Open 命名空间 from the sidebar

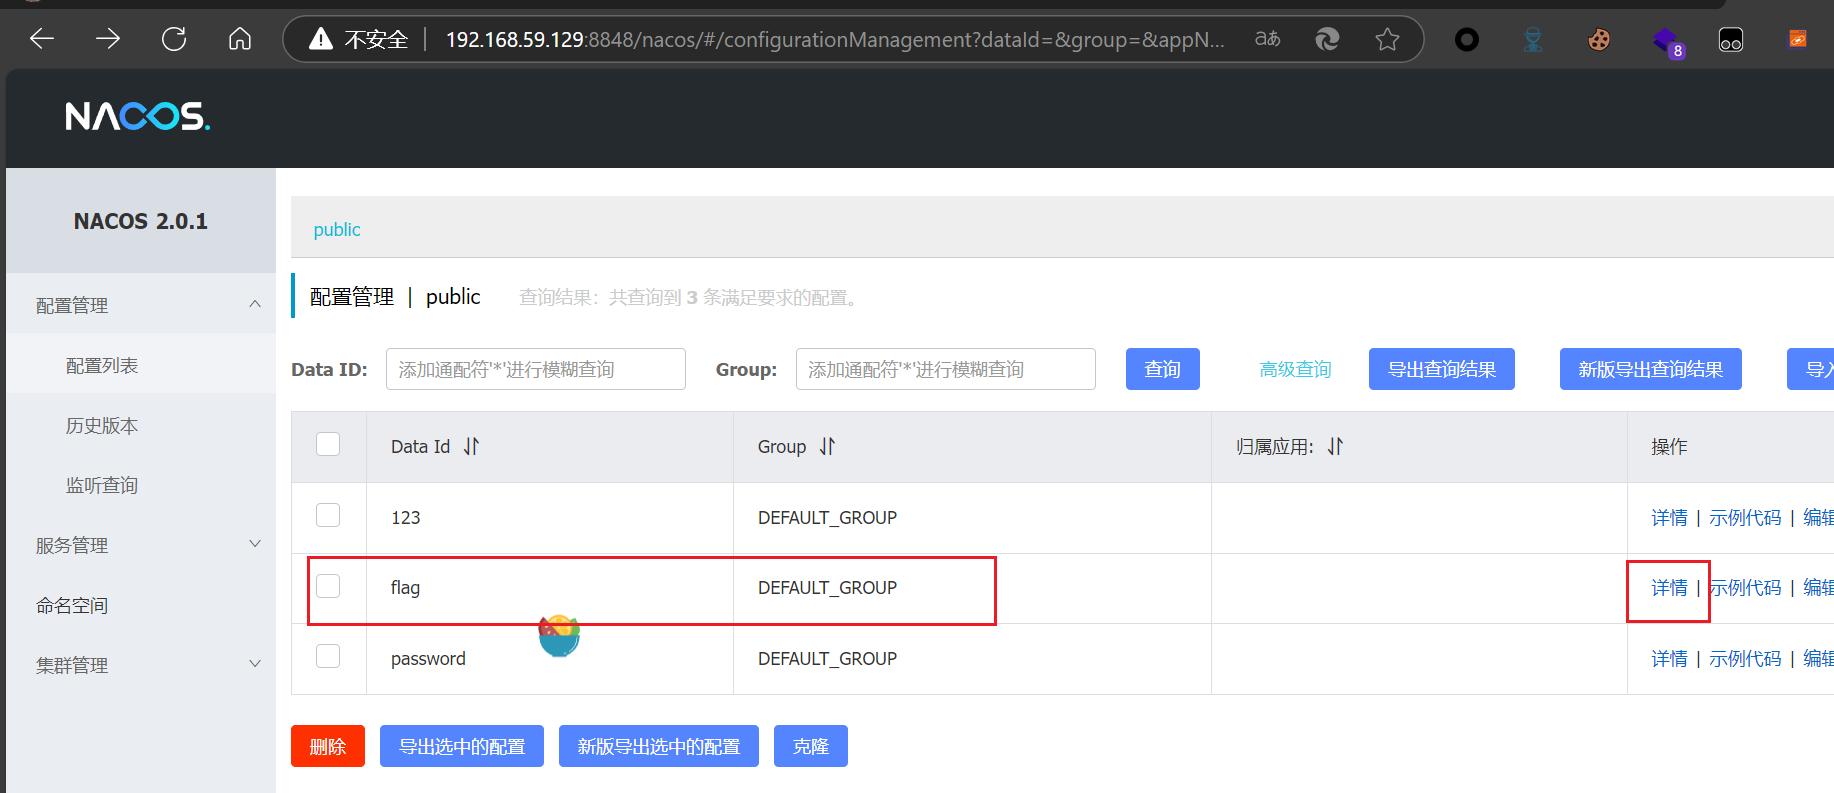click(x=72, y=605)
